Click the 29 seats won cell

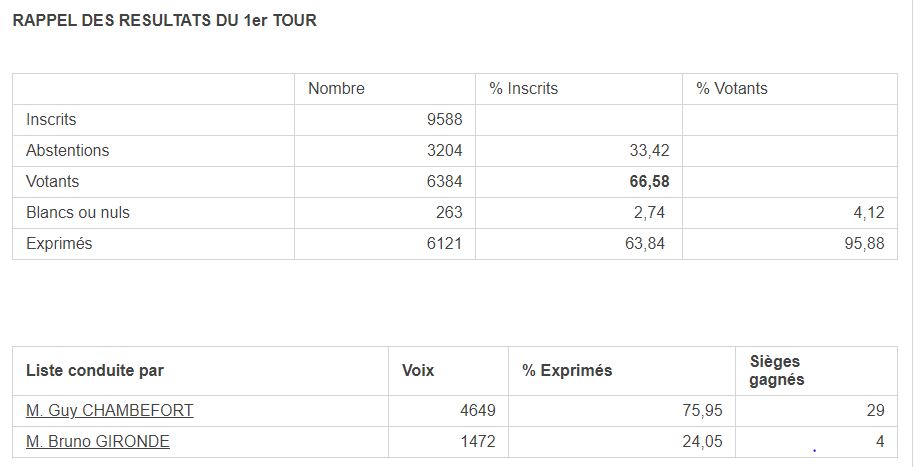coord(875,410)
